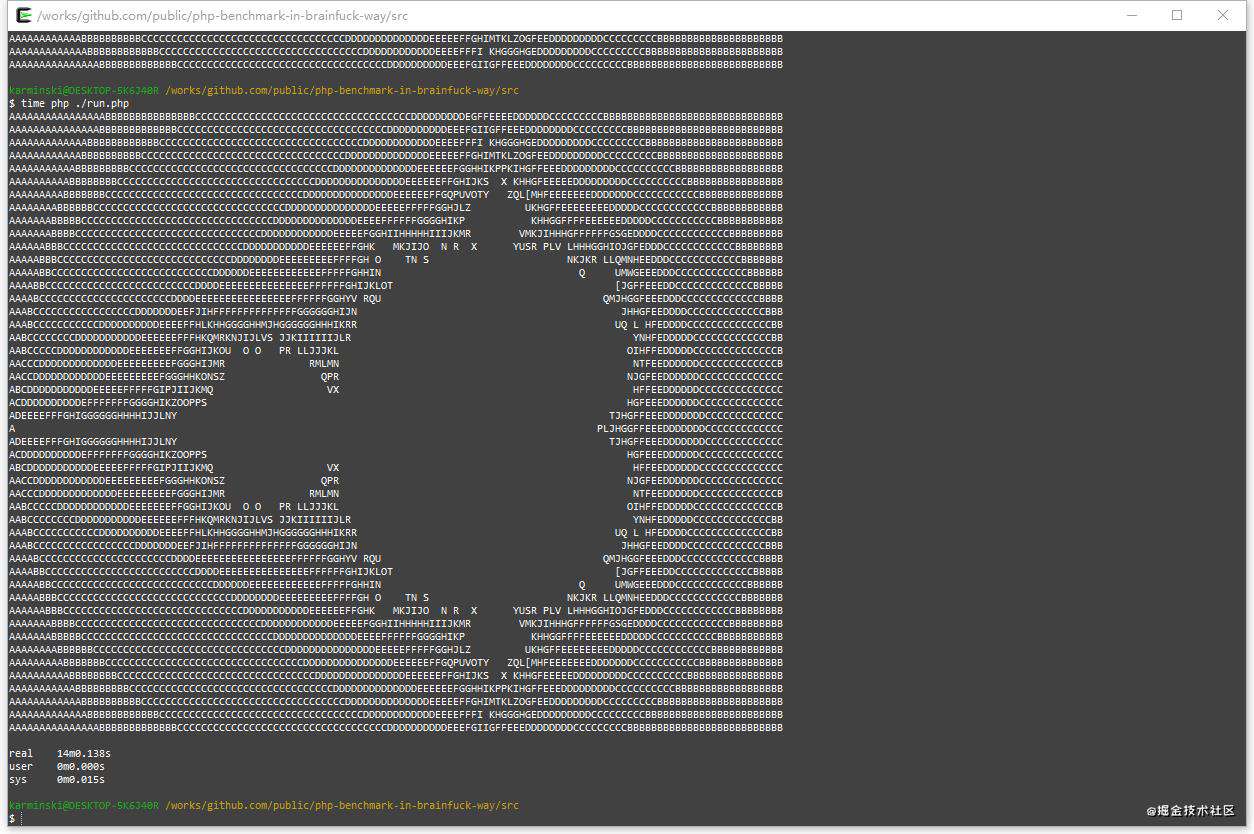1254x834 pixels.
Task: Click the window title path text
Action: 222,16
